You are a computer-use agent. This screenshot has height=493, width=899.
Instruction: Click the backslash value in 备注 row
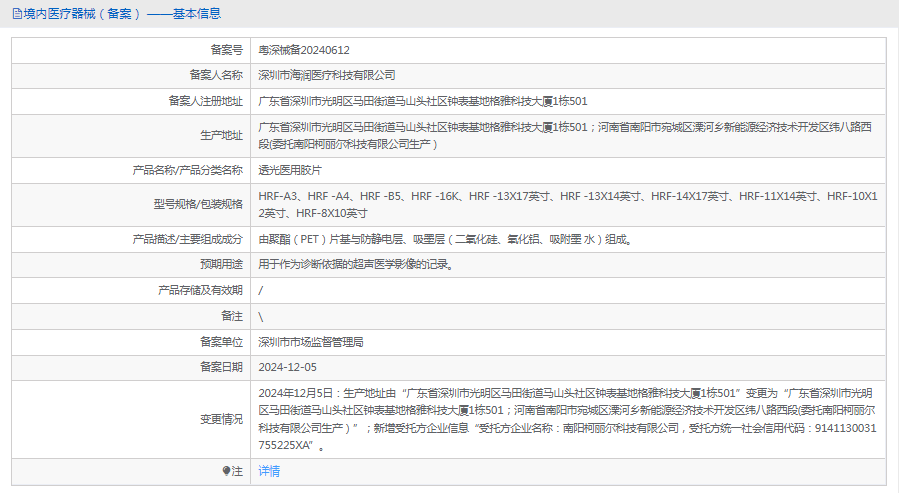pyautogui.click(x=261, y=316)
